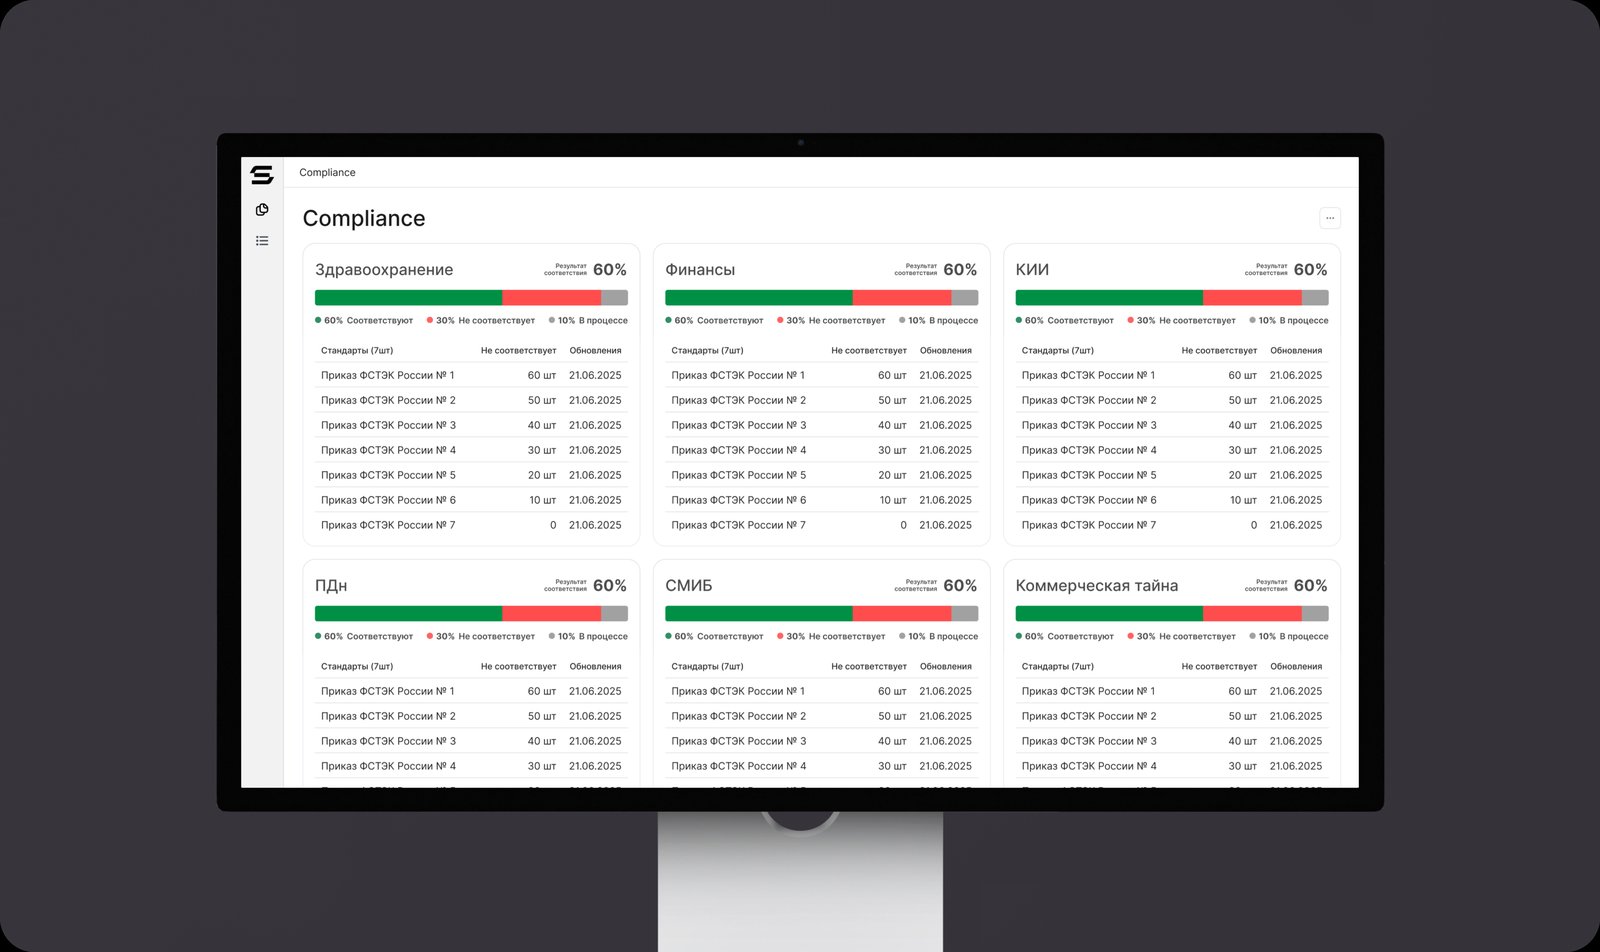1600x952 pixels.
Task: Click the Здравоохранение compliance progress bar
Action: (x=471, y=298)
